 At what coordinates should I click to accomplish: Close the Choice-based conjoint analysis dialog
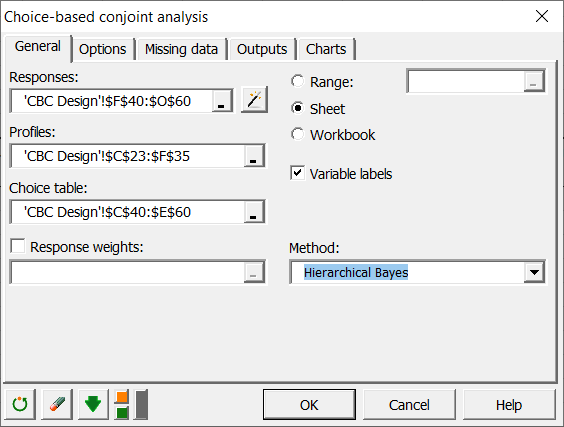pyautogui.click(x=542, y=16)
